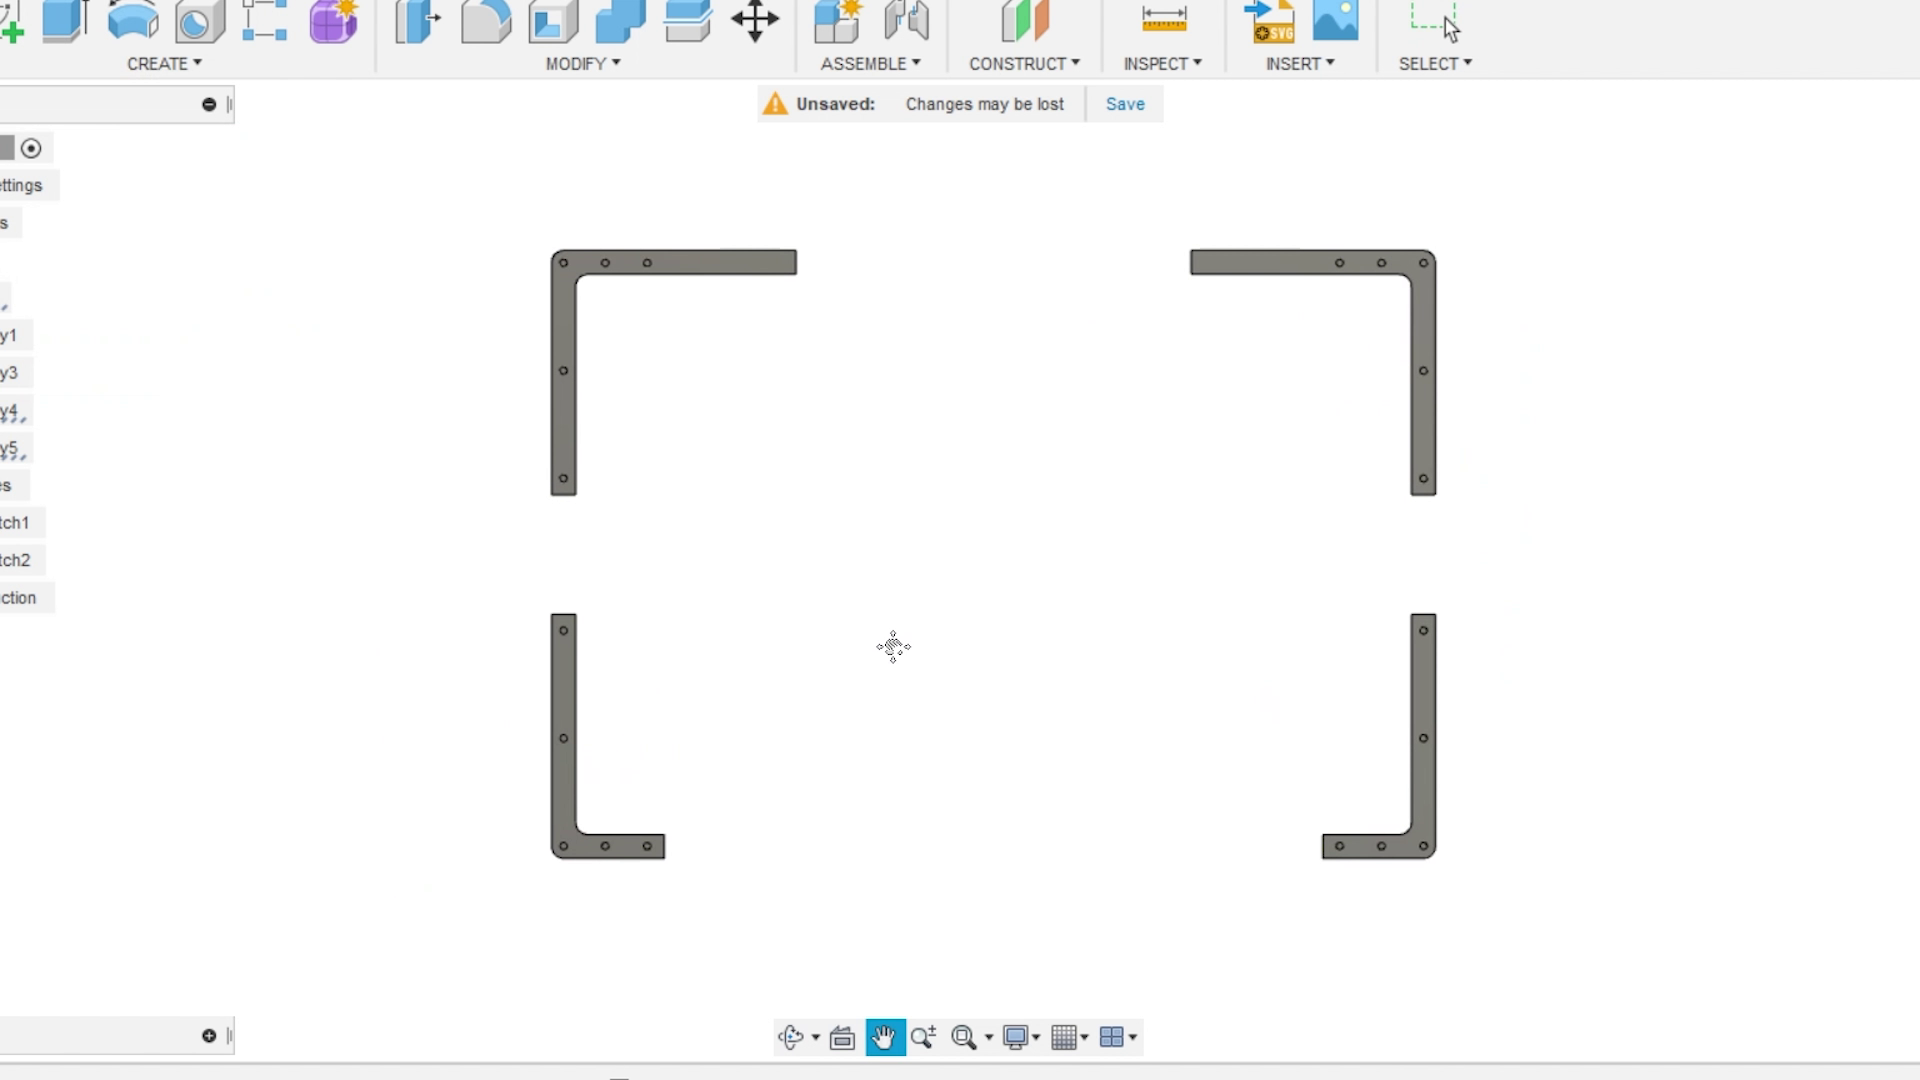Collapse the browser panel minus button
Image resolution: width=1920 pixels, height=1080 pixels.
pyautogui.click(x=209, y=104)
